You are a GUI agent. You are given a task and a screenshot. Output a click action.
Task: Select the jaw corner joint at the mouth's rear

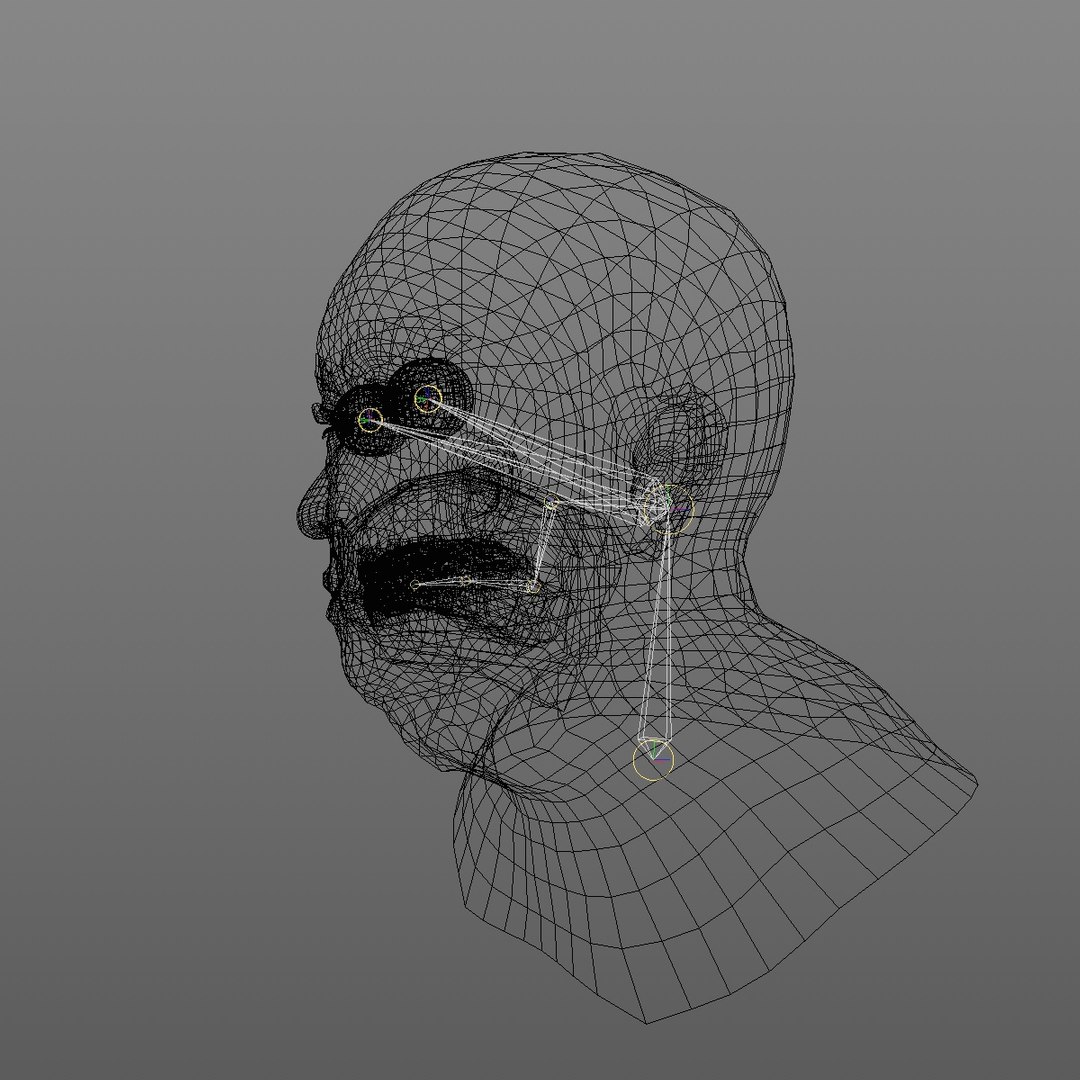pyautogui.click(x=532, y=587)
